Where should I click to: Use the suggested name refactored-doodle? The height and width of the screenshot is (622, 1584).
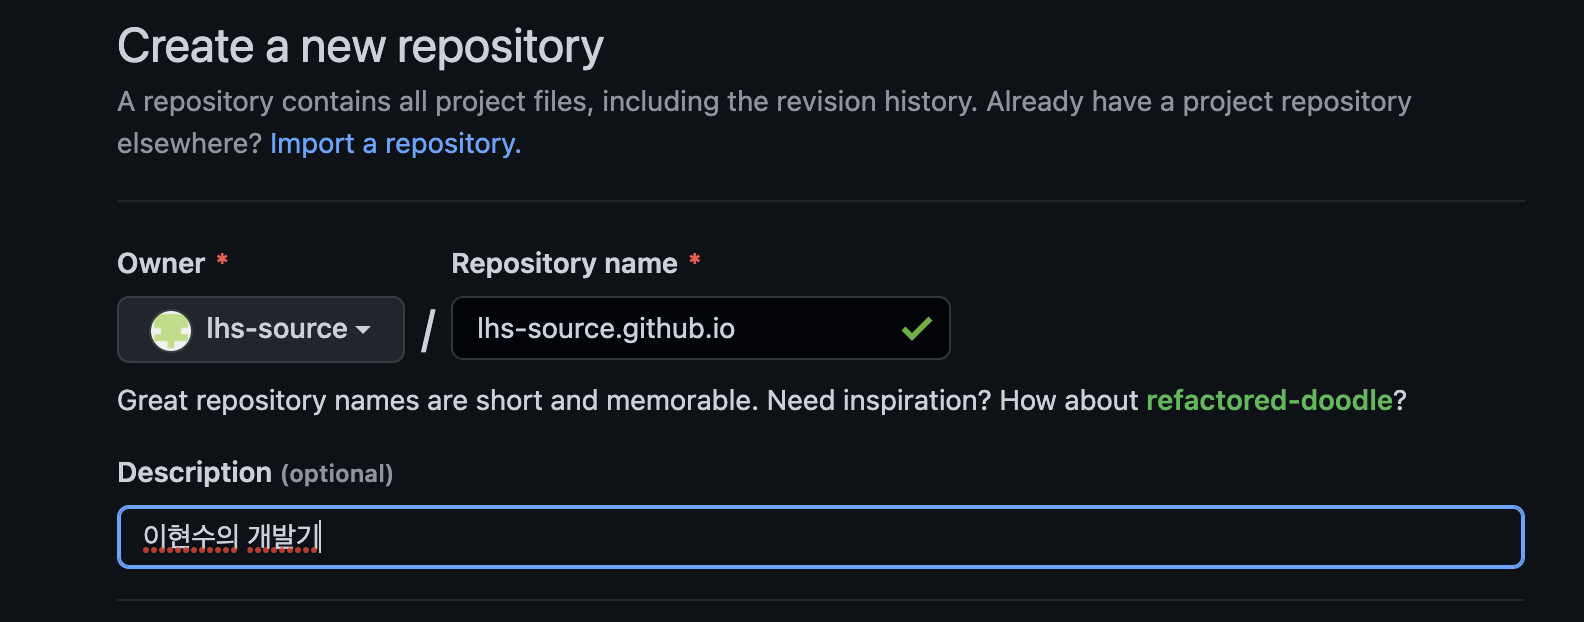pyautogui.click(x=1269, y=401)
